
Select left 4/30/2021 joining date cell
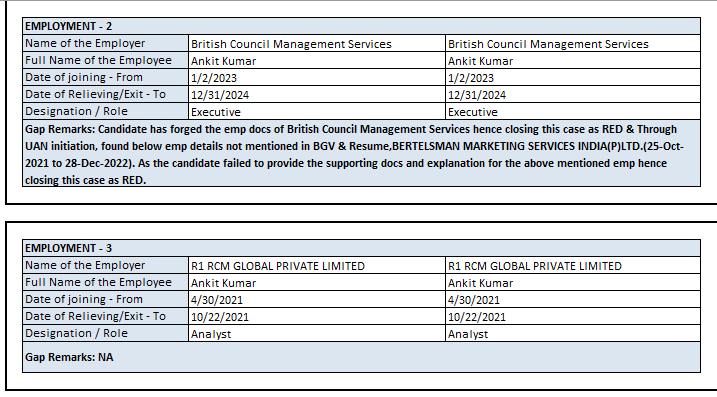[316, 299]
